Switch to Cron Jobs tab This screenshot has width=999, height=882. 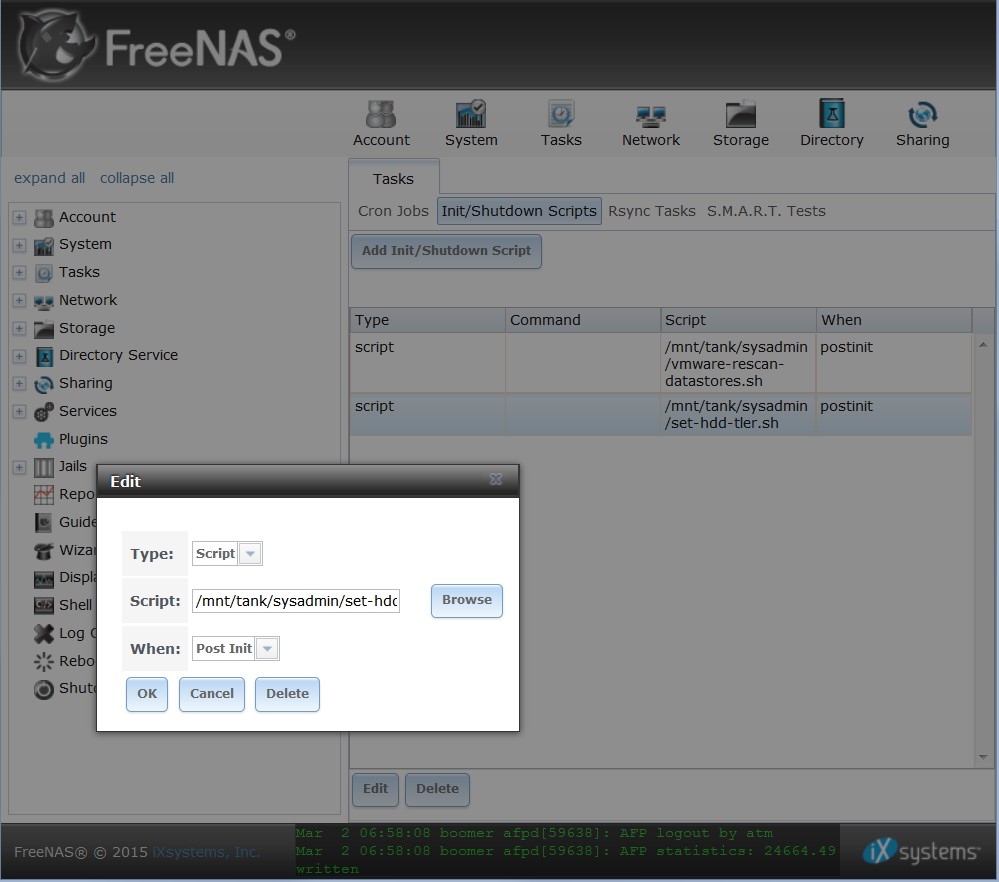tap(393, 211)
